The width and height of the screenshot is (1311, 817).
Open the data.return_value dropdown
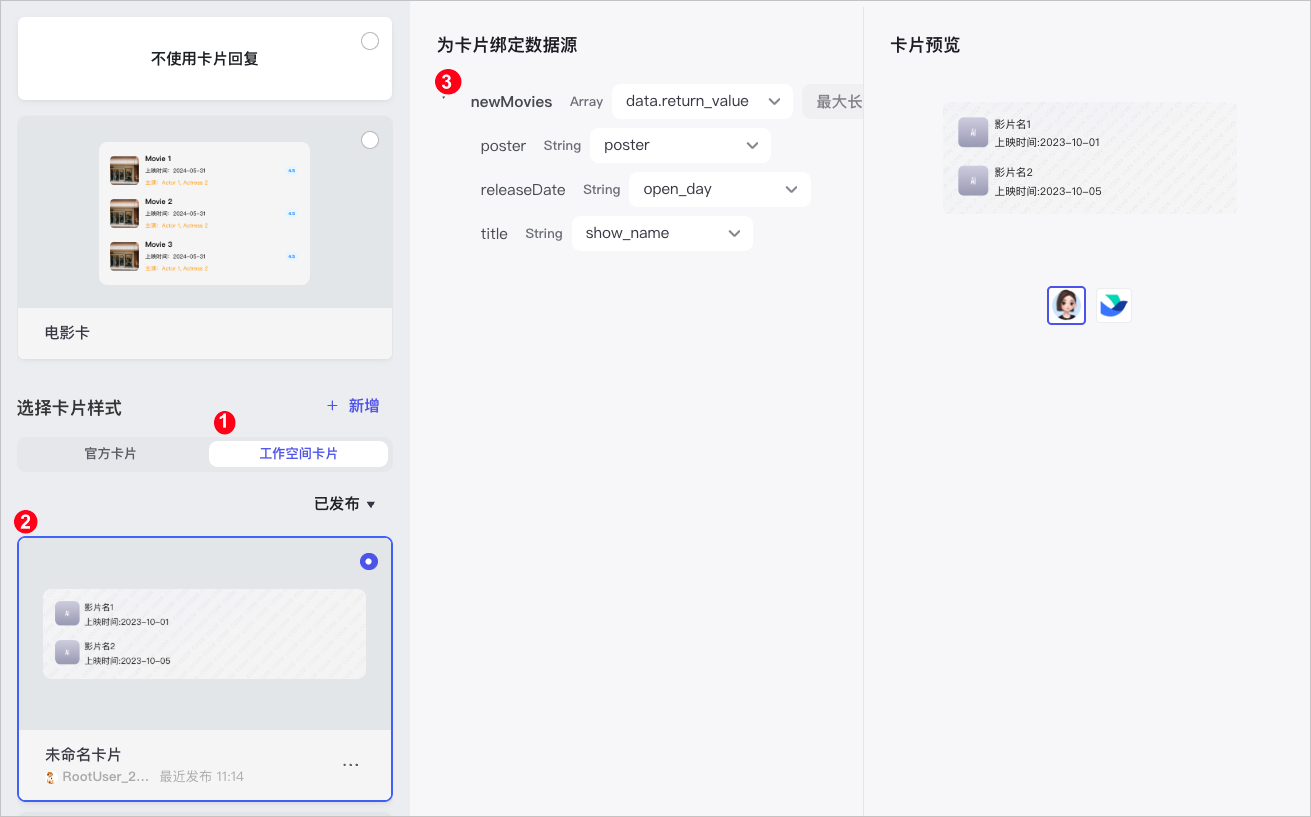[702, 101]
